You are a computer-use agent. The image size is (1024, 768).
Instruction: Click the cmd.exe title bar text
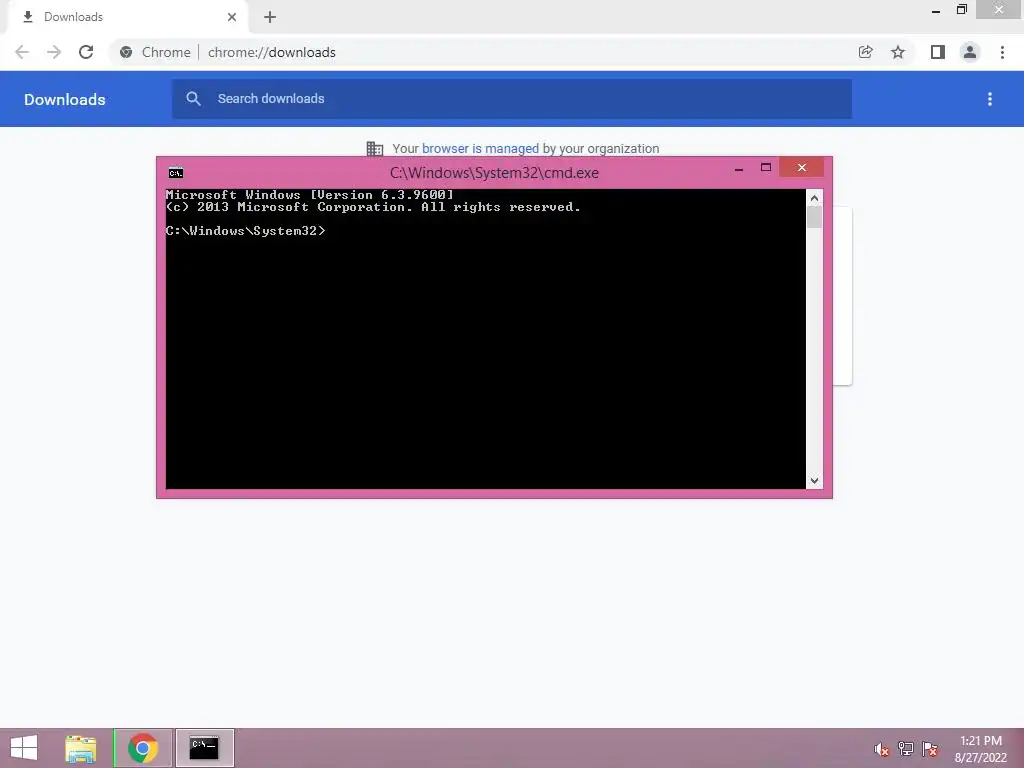pyautogui.click(x=494, y=172)
